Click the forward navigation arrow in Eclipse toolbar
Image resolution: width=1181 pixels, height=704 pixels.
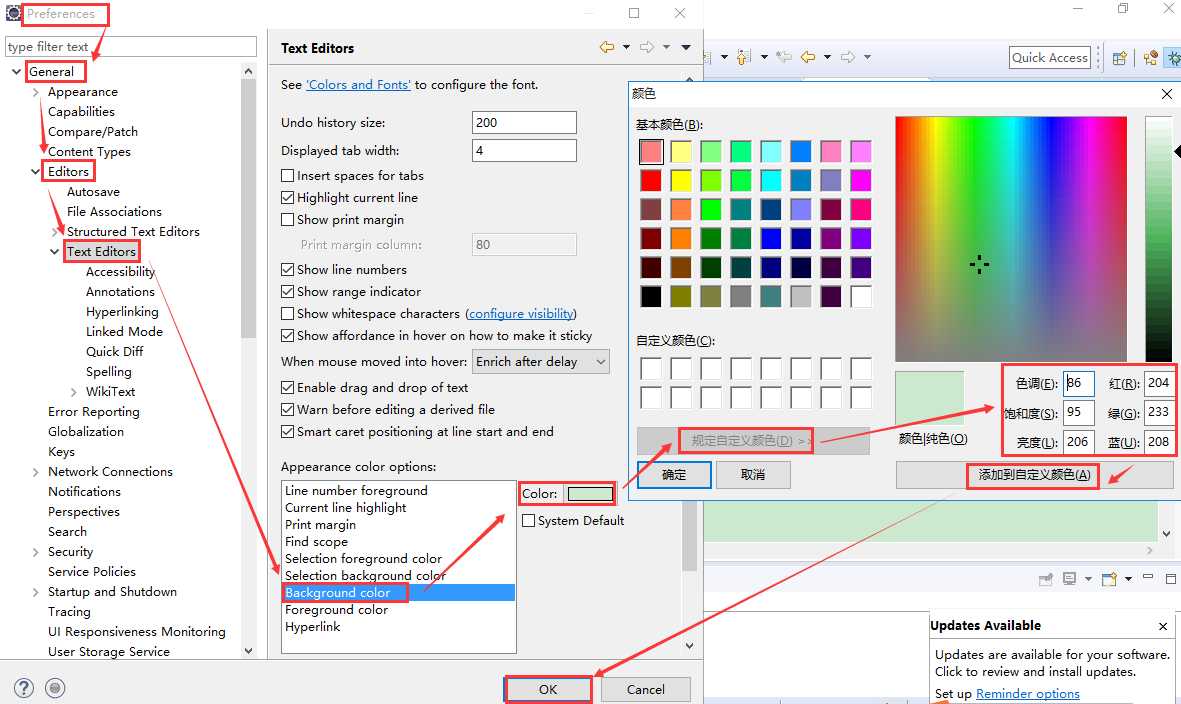click(x=848, y=57)
